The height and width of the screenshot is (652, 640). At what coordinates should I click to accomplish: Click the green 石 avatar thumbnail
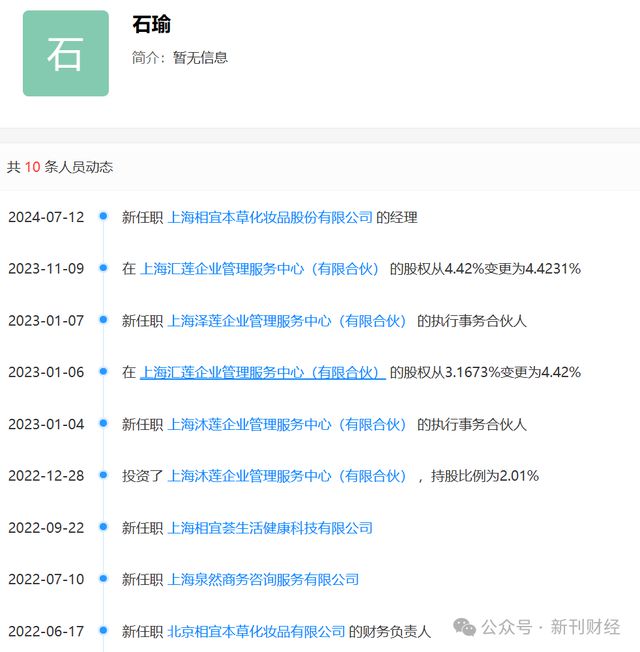[66, 53]
